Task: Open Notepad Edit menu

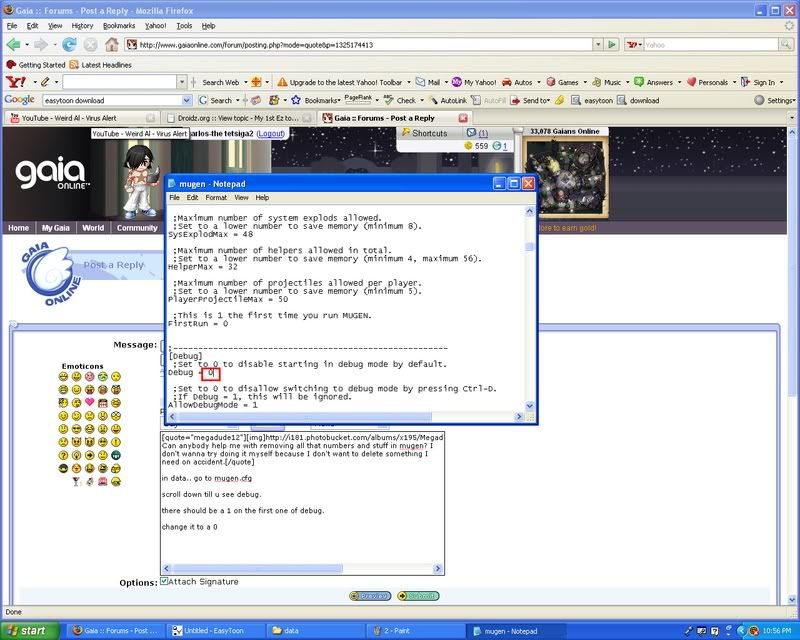Action: [192, 198]
